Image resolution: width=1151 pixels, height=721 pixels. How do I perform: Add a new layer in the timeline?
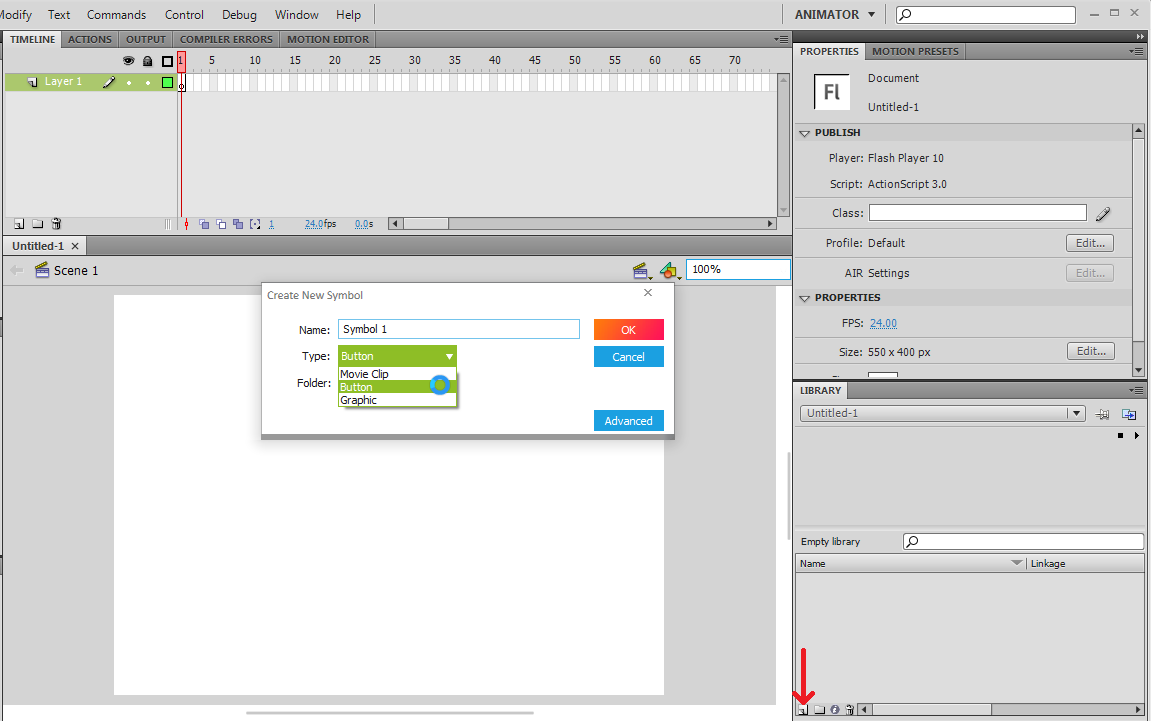pos(19,224)
